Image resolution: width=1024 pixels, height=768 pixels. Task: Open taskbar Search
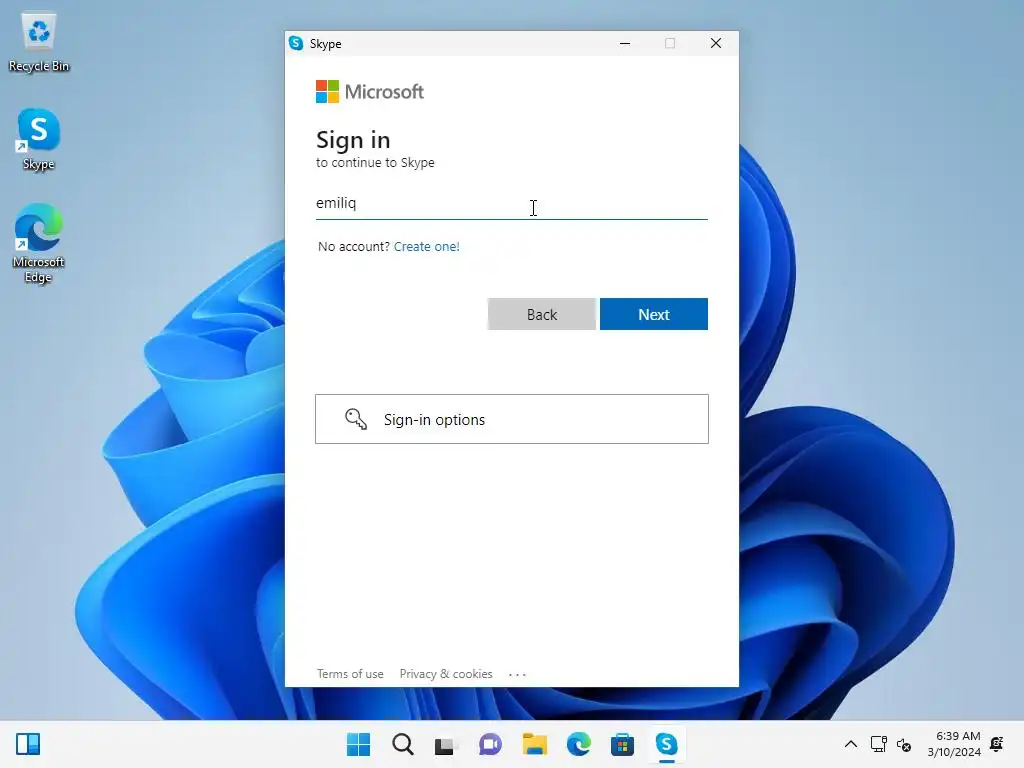click(x=403, y=744)
